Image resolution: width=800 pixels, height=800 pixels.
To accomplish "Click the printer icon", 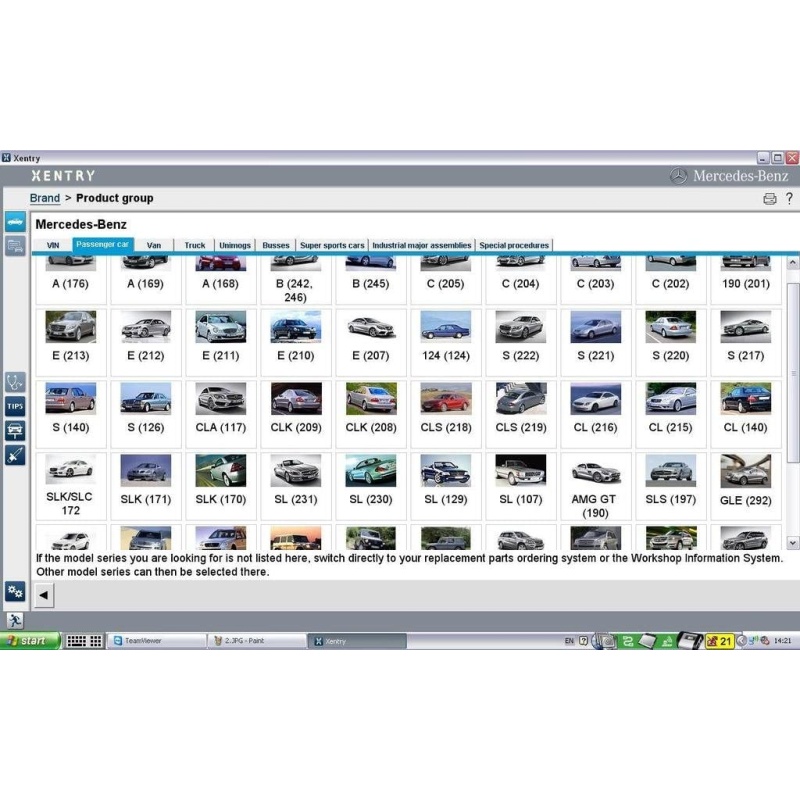I will coord(769,198).
